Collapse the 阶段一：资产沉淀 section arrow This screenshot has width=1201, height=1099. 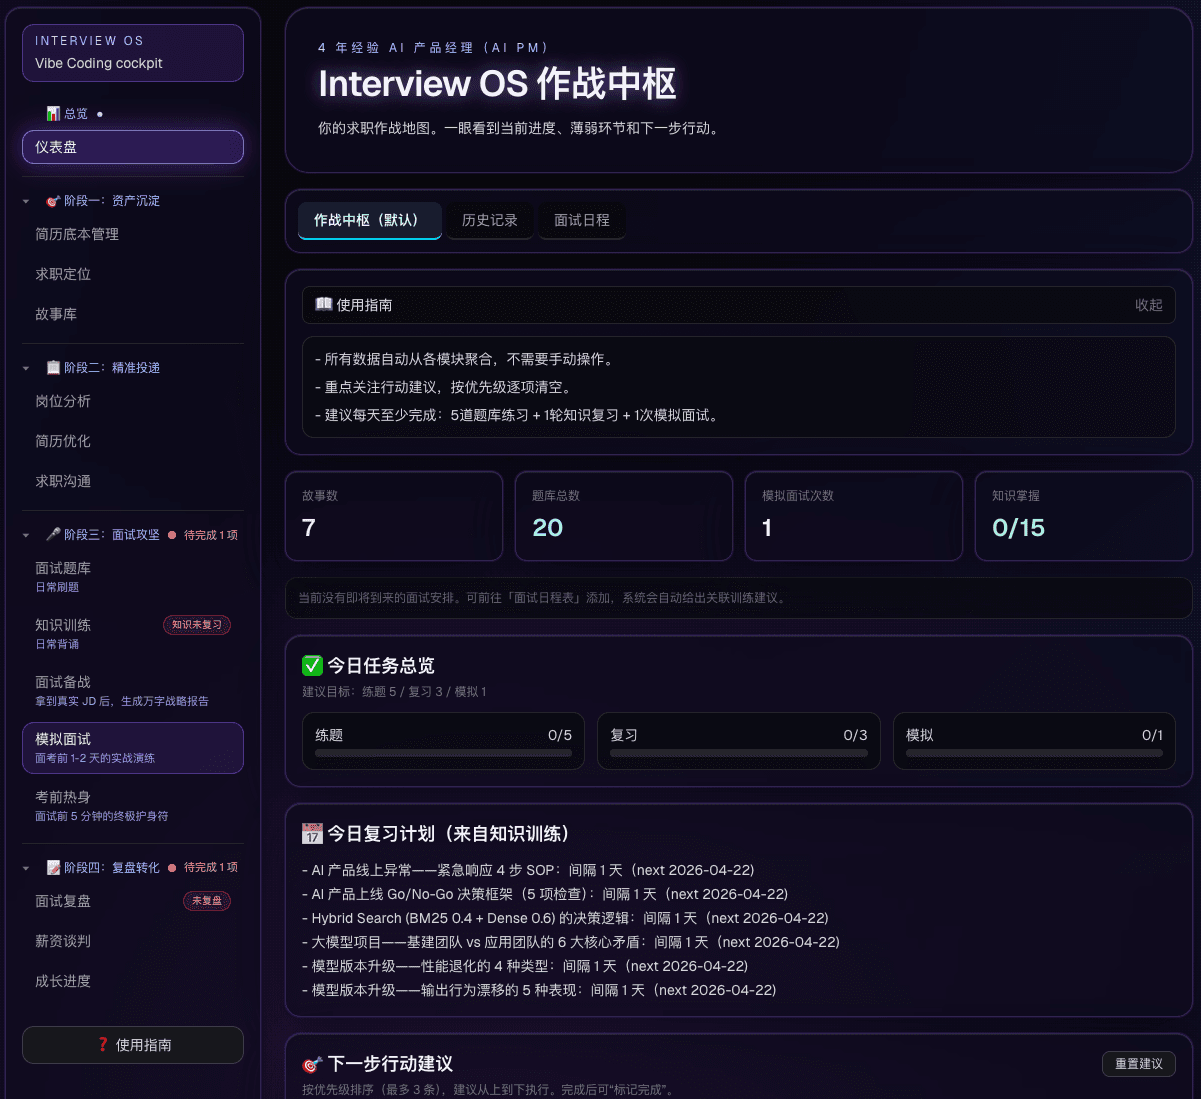coord(26,201)
